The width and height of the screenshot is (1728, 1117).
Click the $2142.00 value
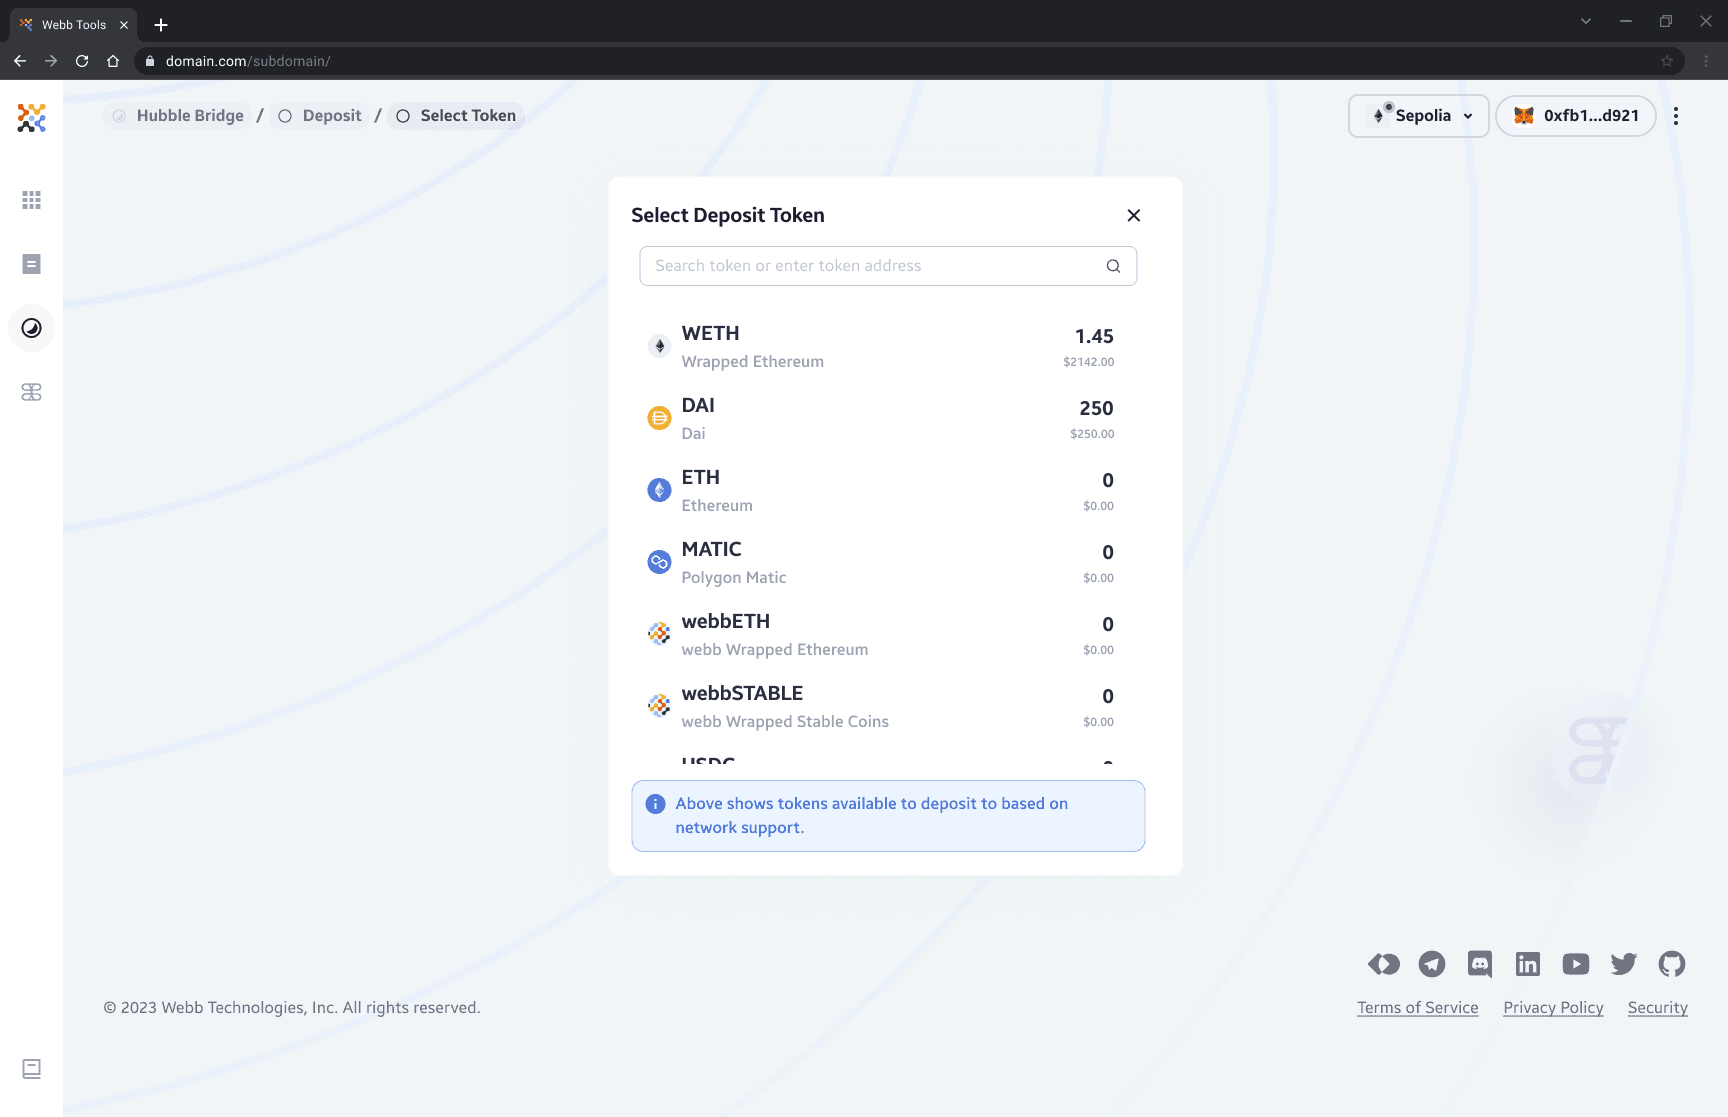[1088, 362]
